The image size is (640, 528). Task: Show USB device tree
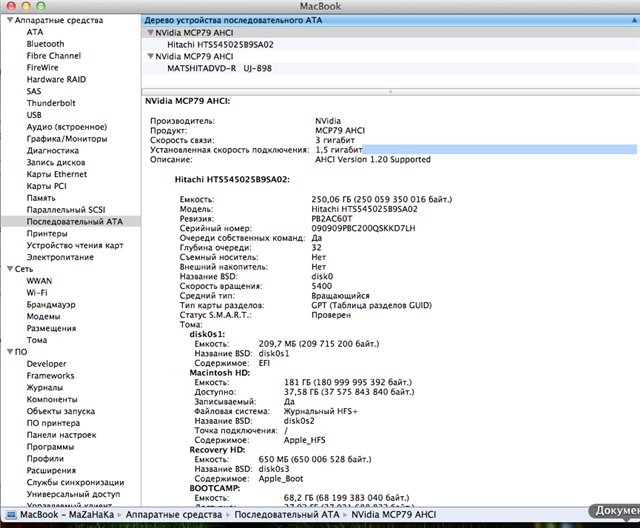tap(34, 115)
